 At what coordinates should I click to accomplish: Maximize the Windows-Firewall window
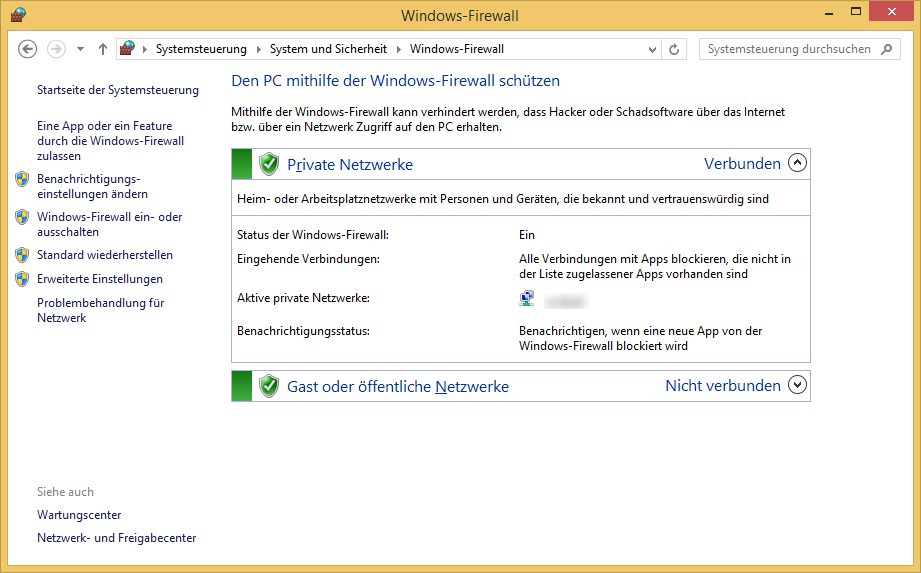click(856, 12)
